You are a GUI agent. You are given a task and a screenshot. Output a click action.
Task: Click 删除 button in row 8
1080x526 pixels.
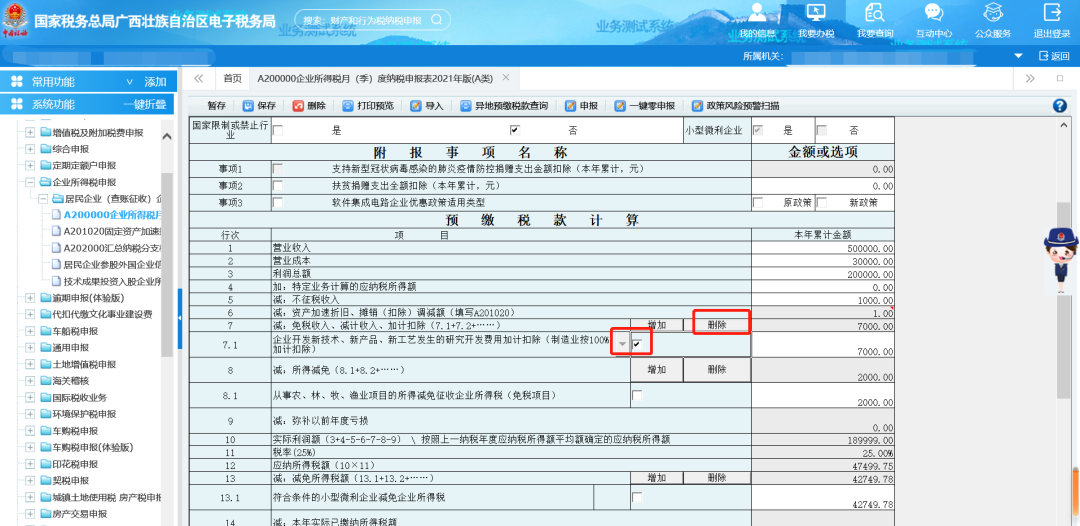click(x=717, y=369)
